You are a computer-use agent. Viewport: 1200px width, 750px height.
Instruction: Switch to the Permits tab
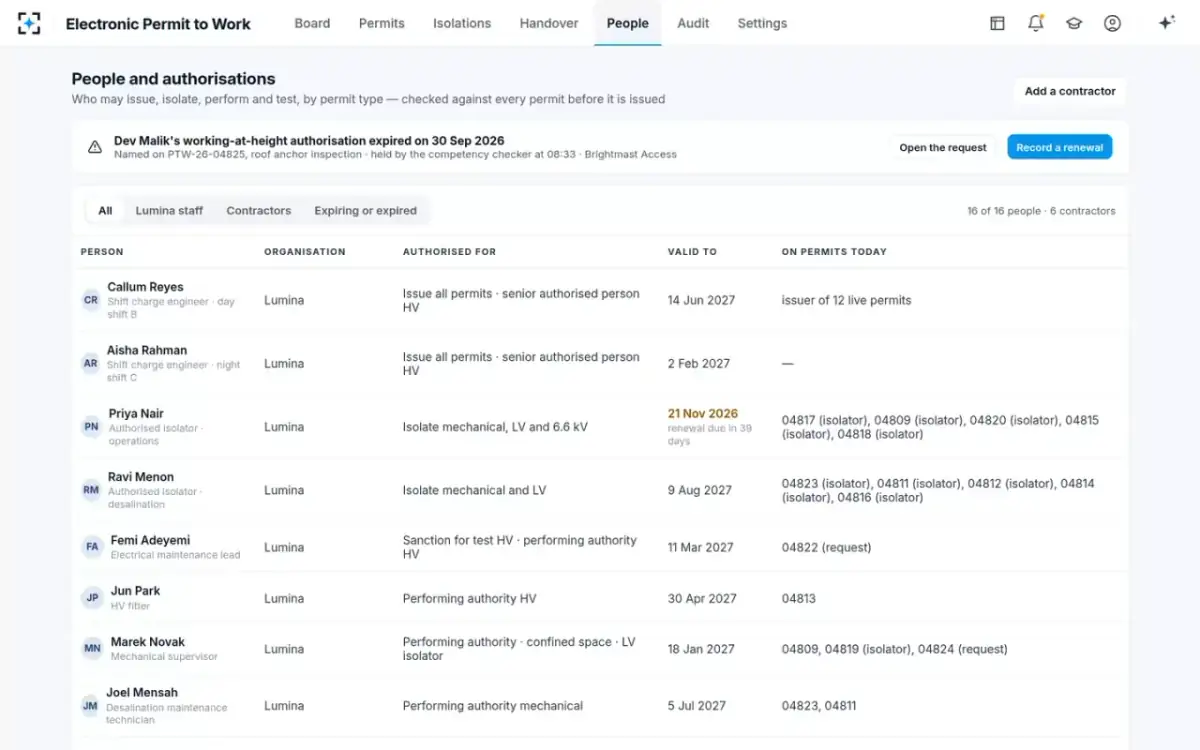[382, 23]
